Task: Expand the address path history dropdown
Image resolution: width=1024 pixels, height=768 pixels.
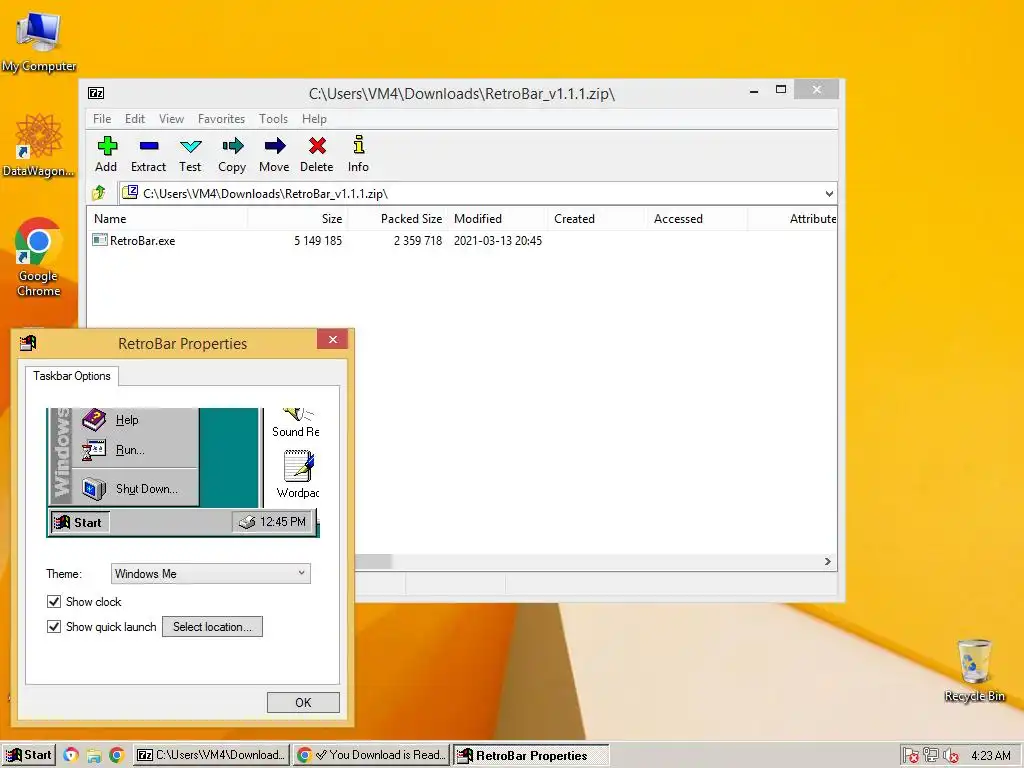Action: coord(829,193)
